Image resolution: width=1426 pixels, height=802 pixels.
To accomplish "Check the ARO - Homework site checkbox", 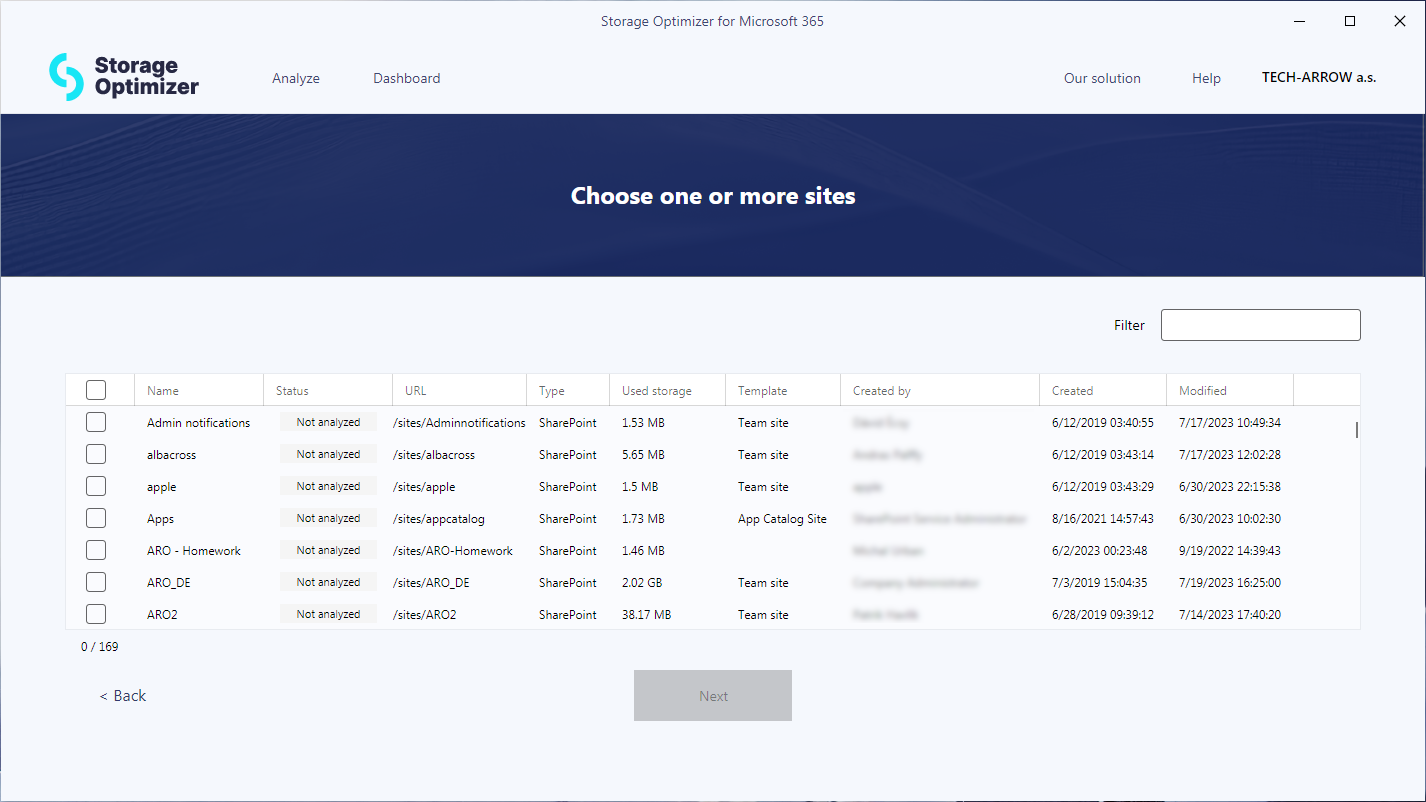I will (96, 550).
